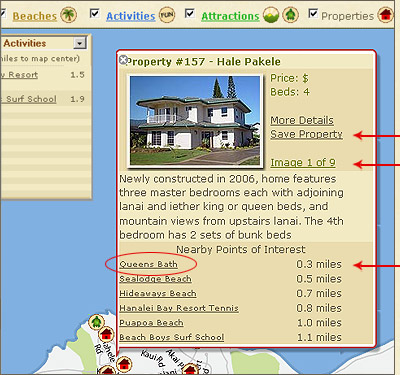Click Image 1 of 9 link
The width and height of the screenshot is (400, 375).
click(x=303, y=162)
